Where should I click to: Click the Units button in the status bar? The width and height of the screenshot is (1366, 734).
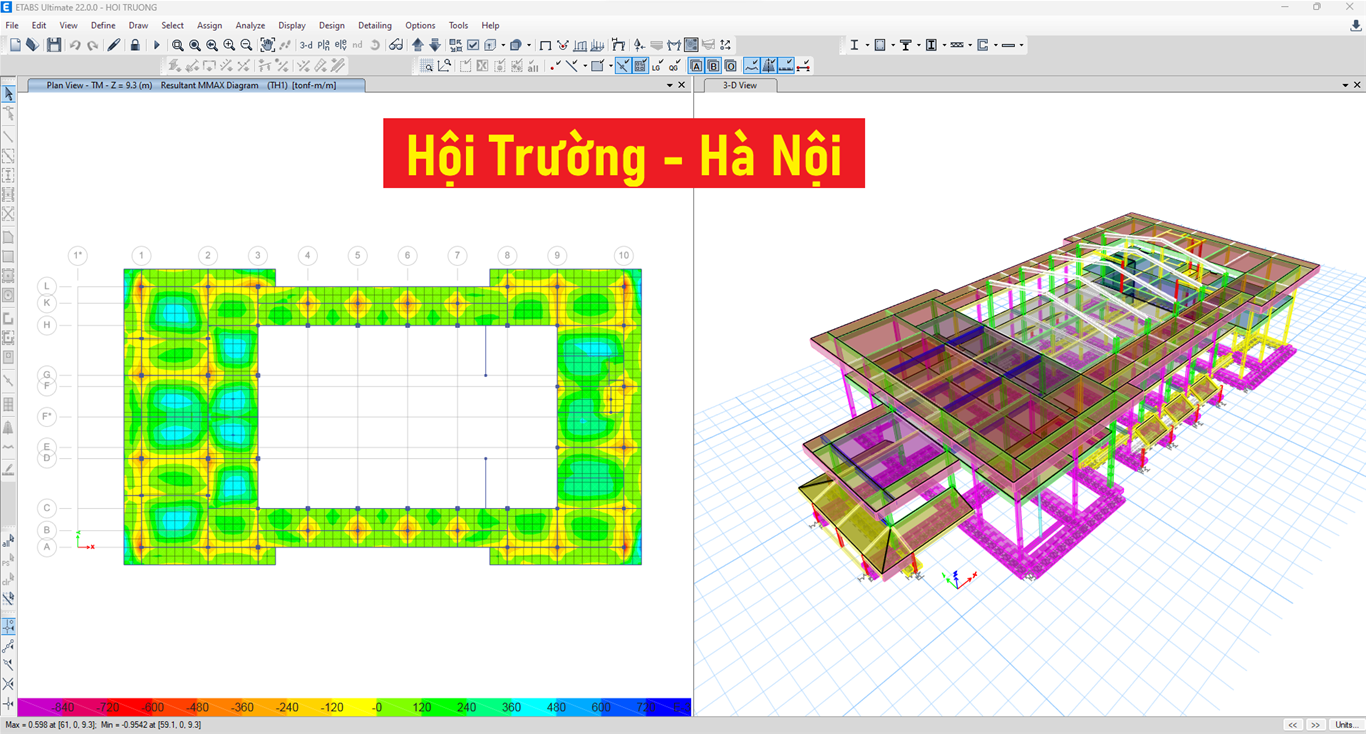click(x=1347, y=725)
